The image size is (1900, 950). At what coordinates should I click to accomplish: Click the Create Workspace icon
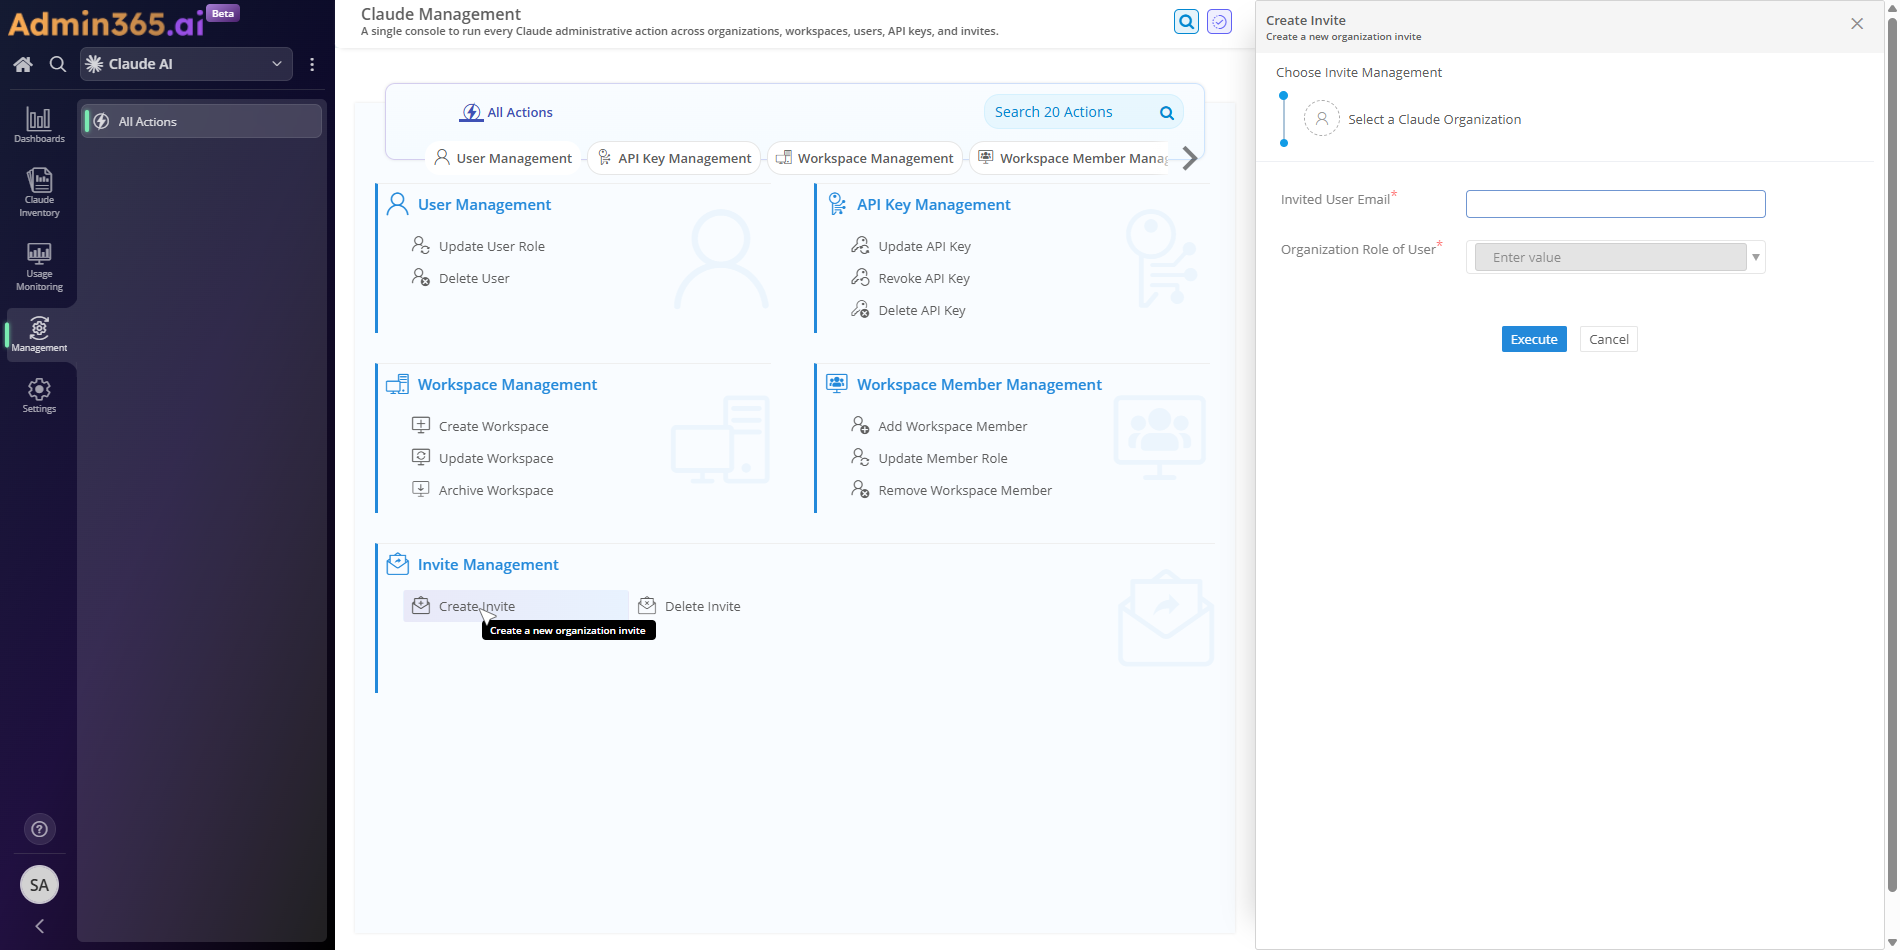point(421,425)
